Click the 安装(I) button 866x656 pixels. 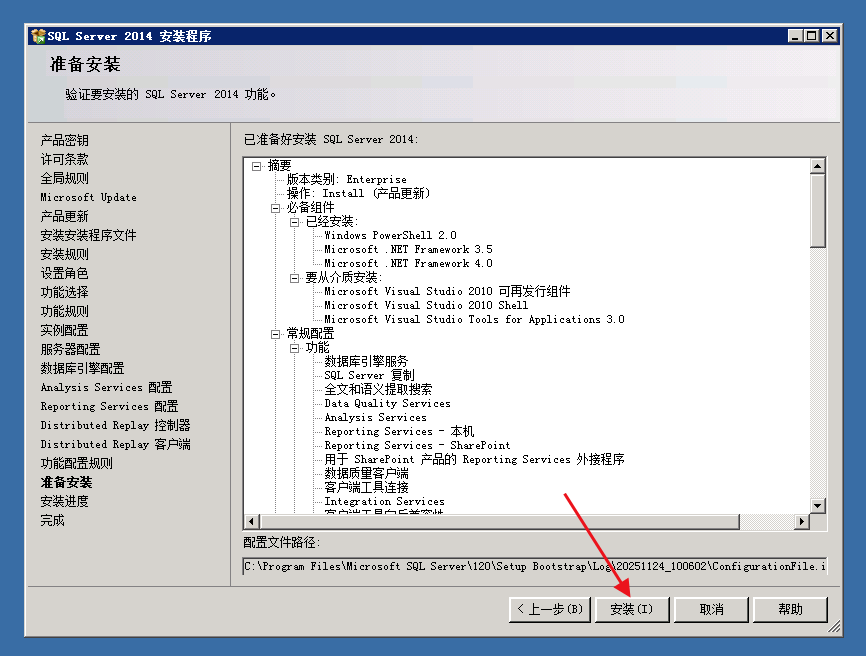point(632,609)
